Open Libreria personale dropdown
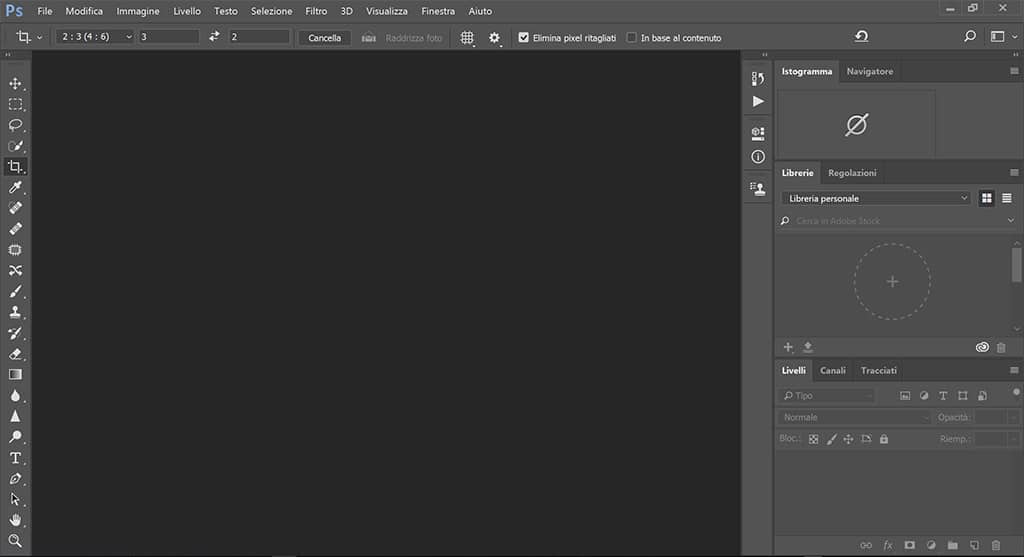 (876, 198)
